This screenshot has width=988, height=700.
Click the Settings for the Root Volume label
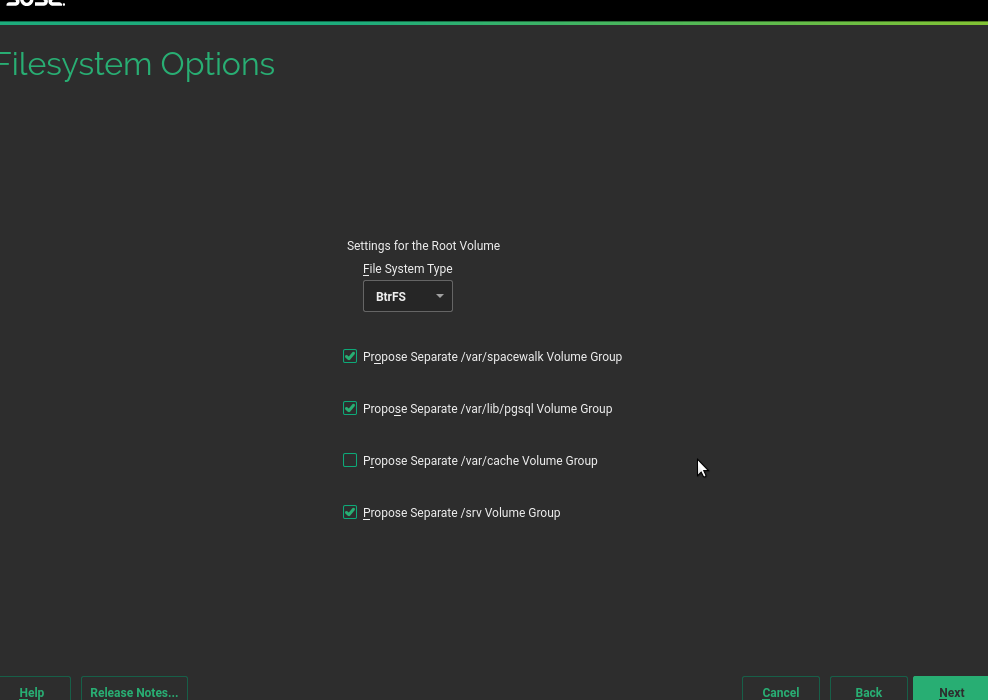[423, 245]
